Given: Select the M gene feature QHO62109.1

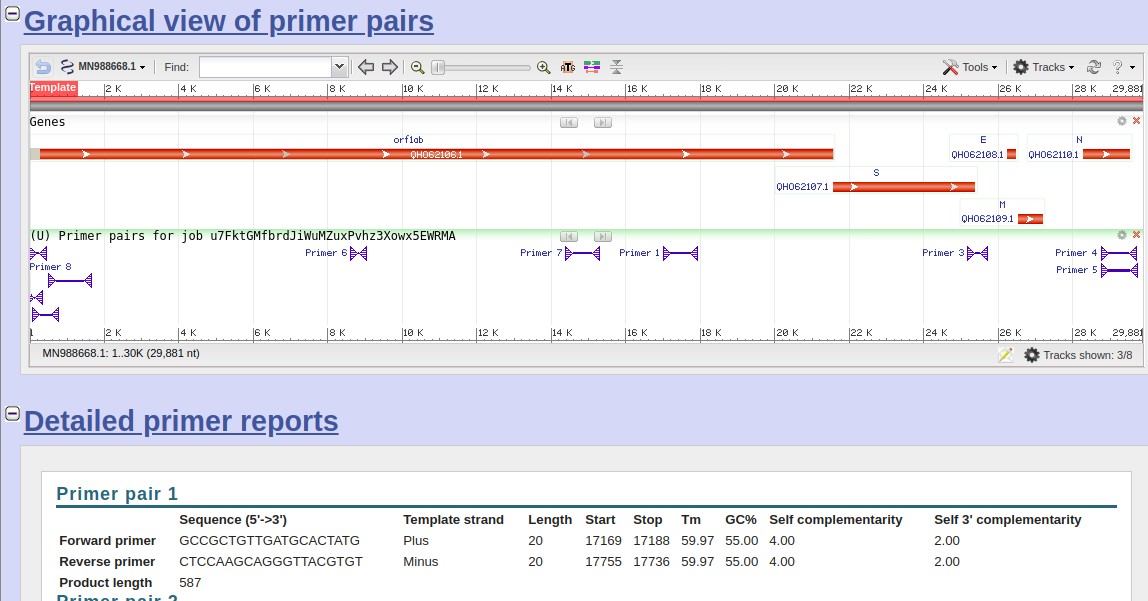Looking at the screenshot, I should tap(1030, 219).
